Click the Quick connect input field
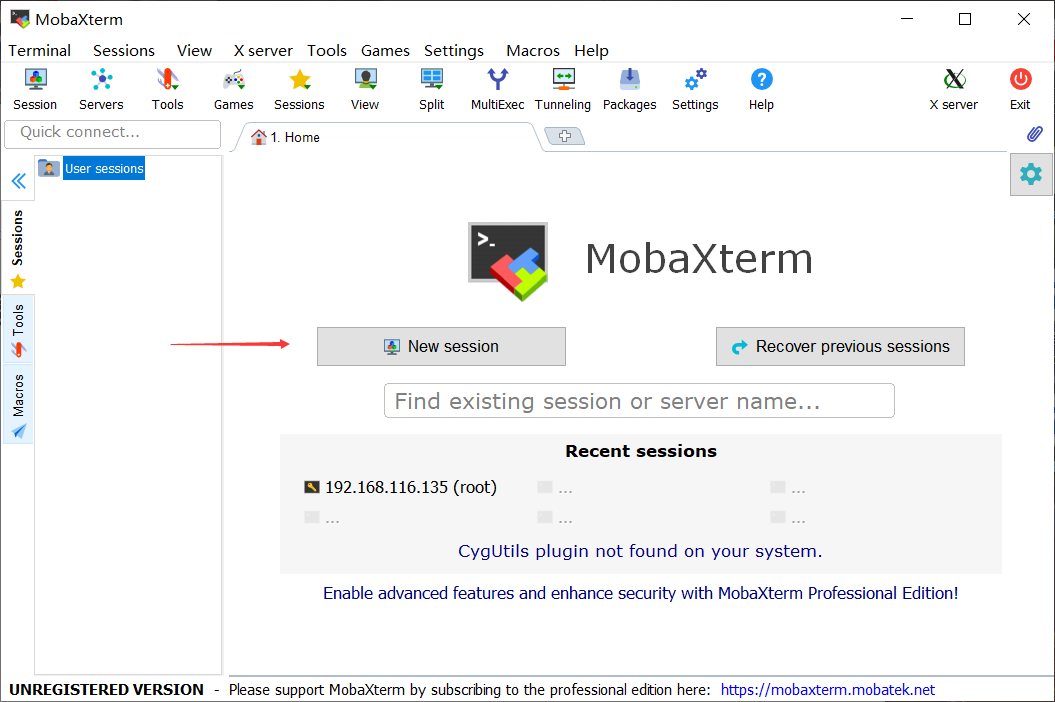 [x=112, y=133]
